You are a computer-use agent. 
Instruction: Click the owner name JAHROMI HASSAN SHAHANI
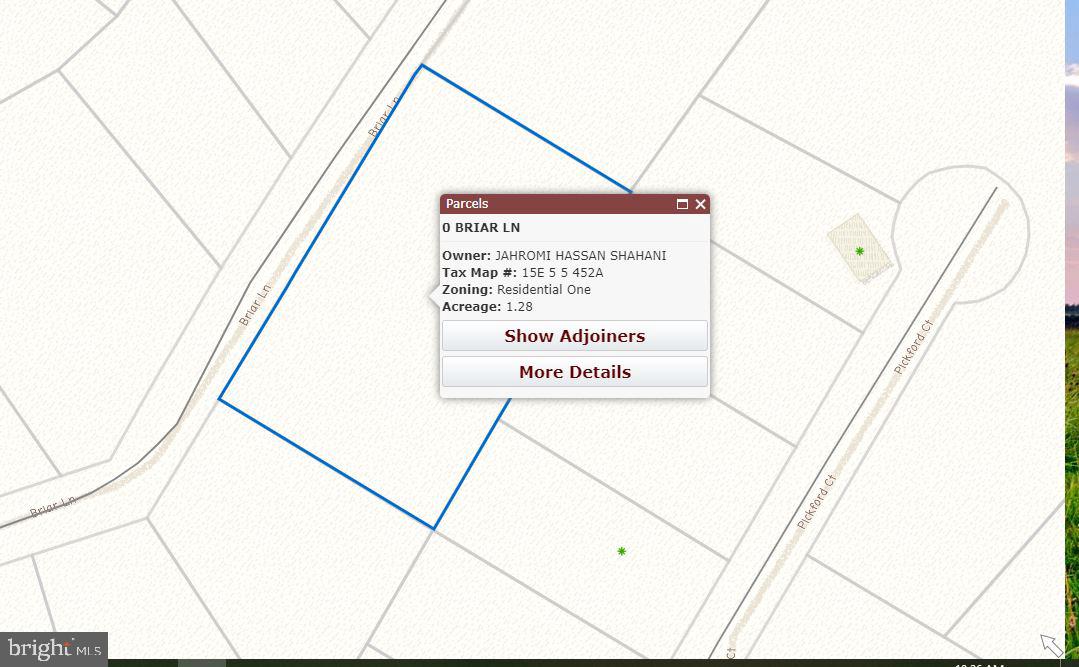tap(580, 256)
